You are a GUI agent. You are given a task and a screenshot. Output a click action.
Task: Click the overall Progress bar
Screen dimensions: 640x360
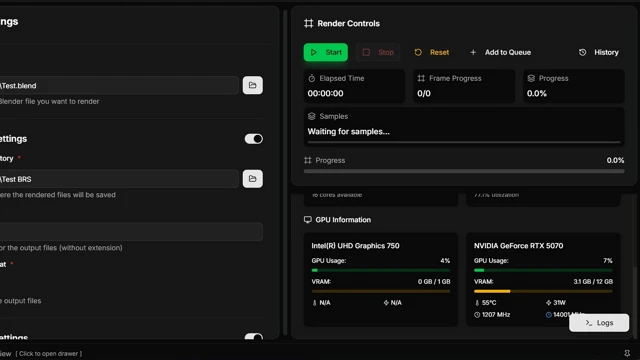tap(464, 171)
